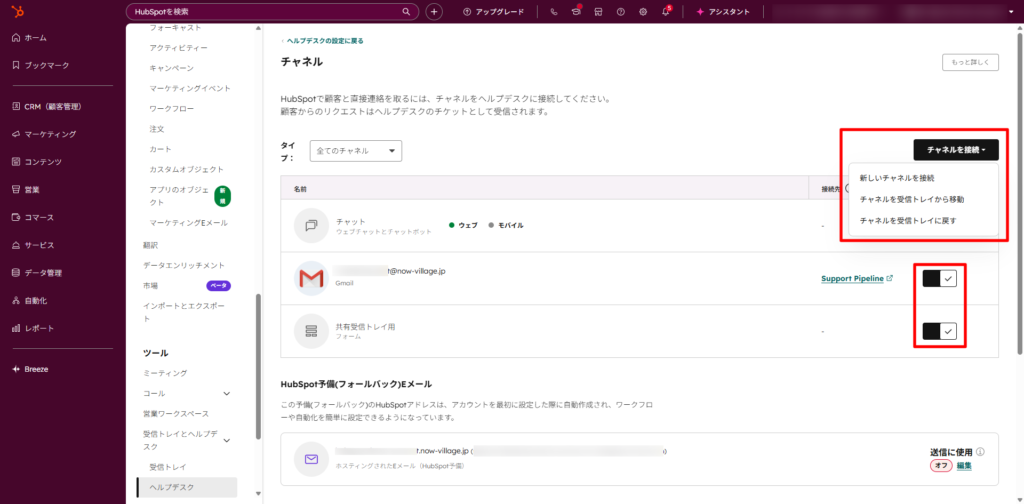Open the marketplace store icon
This screenshot has height=504, width=1024.
click(598, 12)
